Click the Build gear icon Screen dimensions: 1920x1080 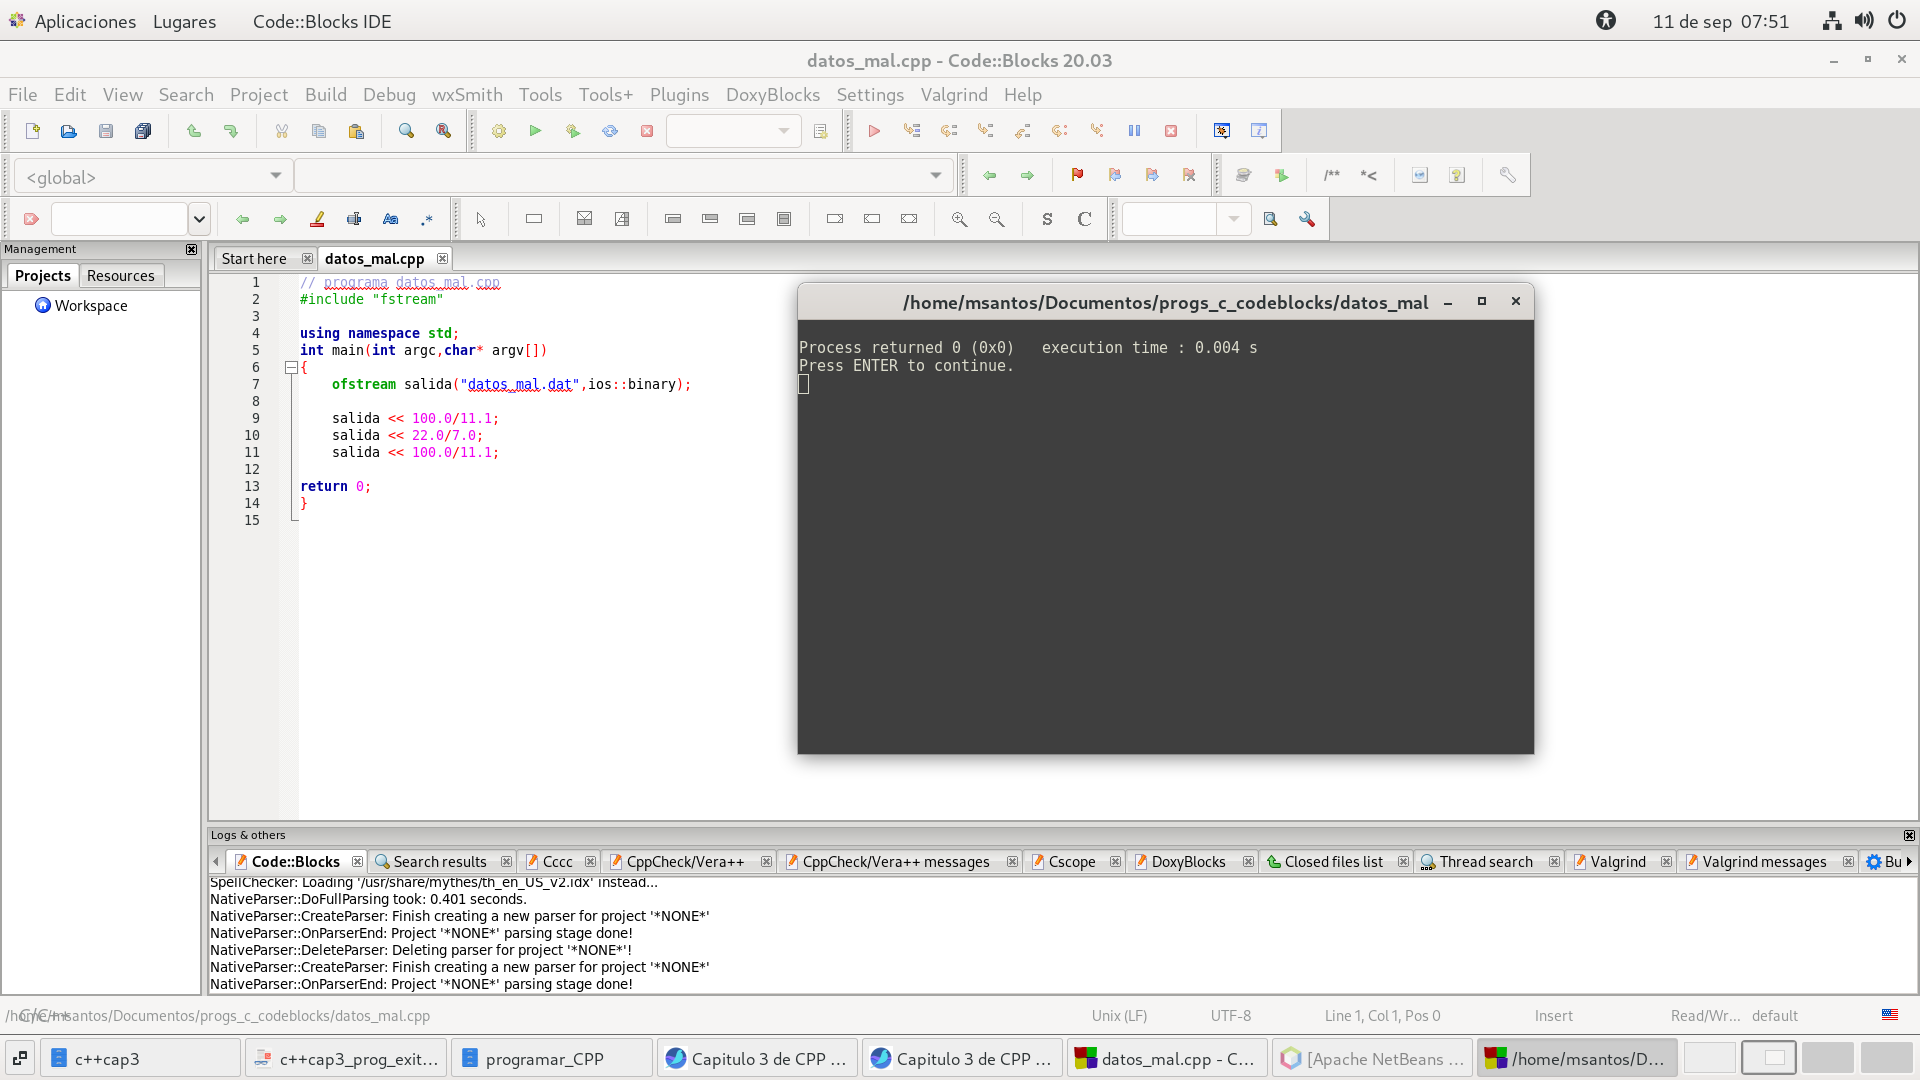498,131
